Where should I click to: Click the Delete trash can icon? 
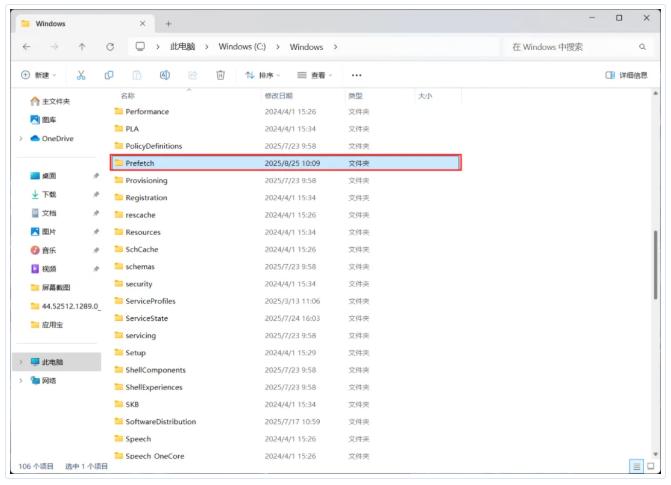point(221,75)
